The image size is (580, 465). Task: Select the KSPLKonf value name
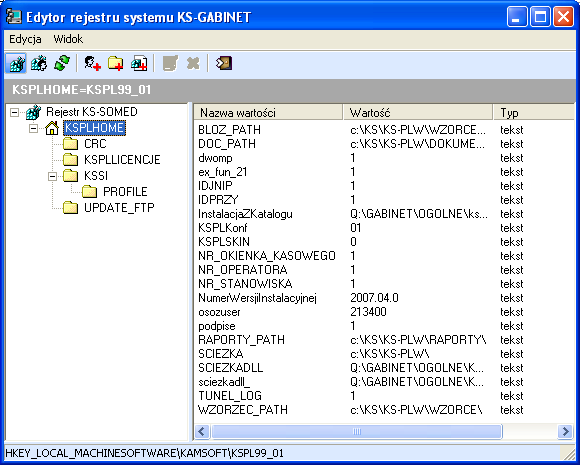click(x=223, y=228)
